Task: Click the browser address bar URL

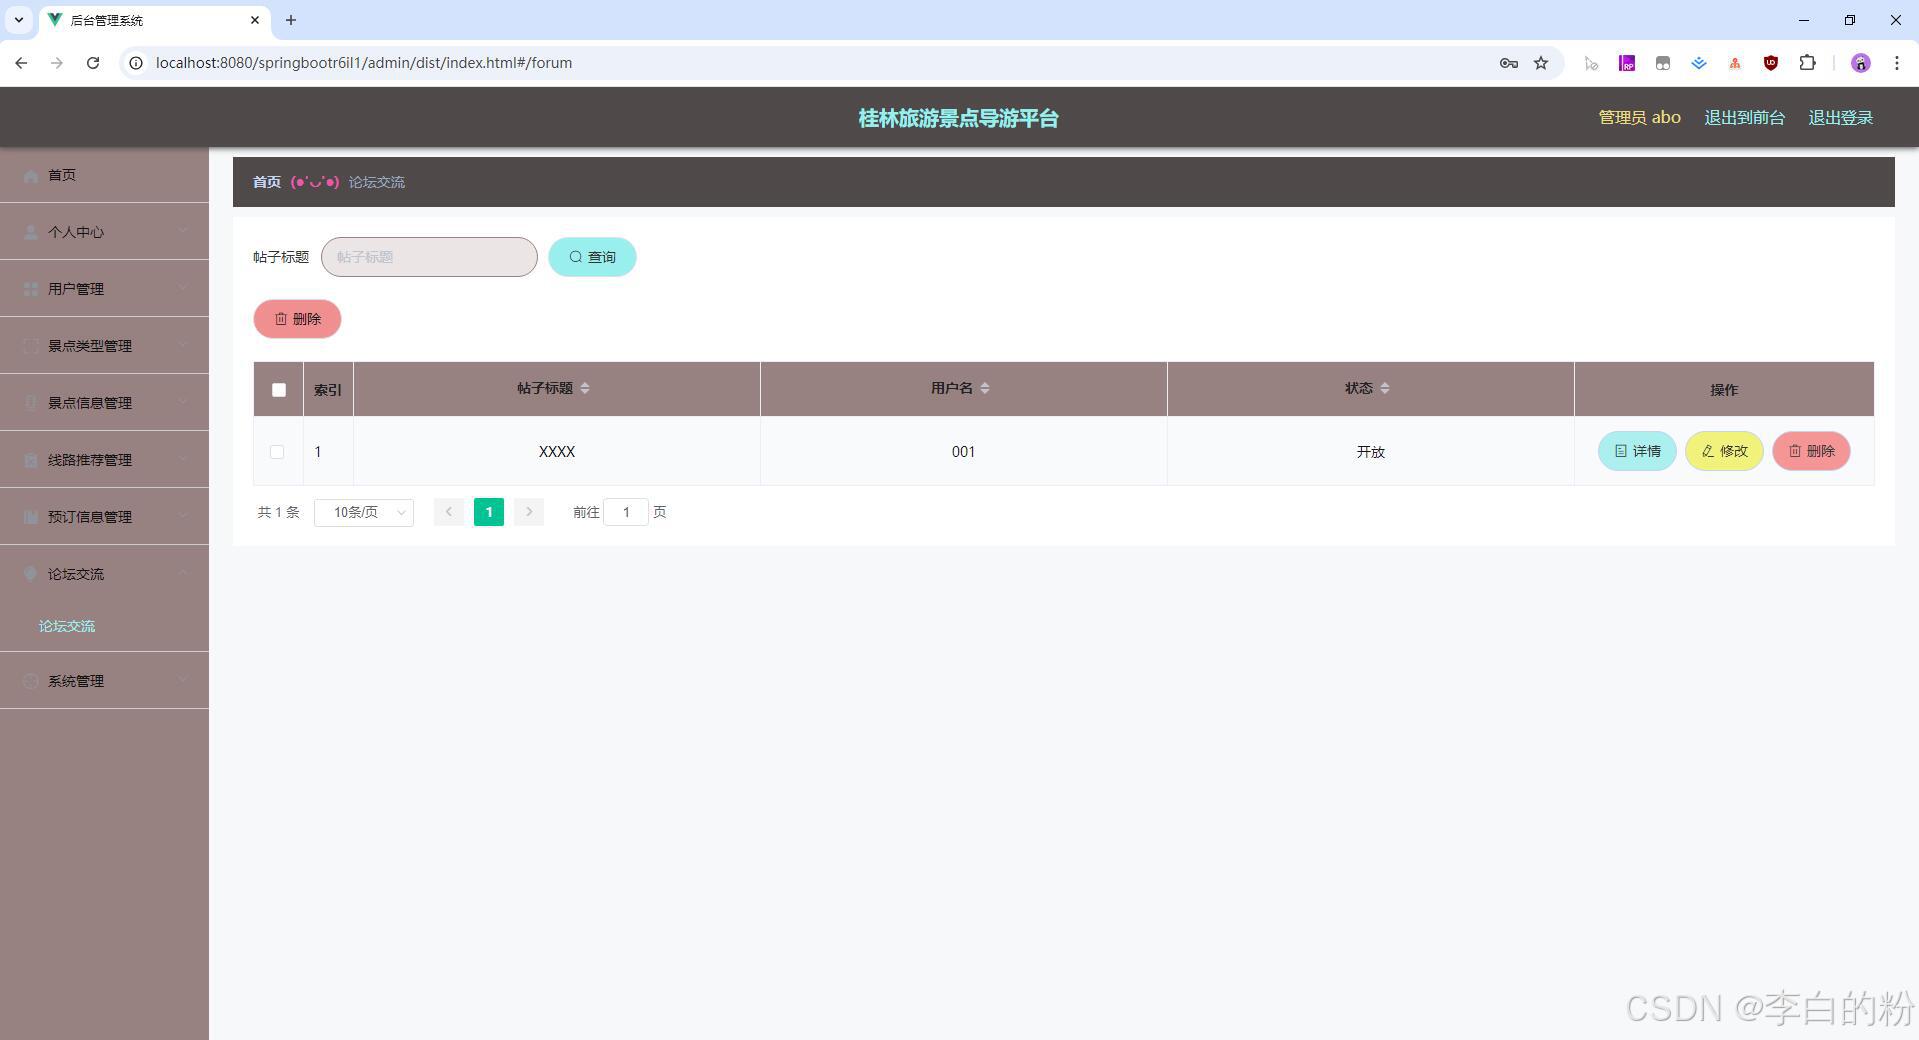Action: 364,63
